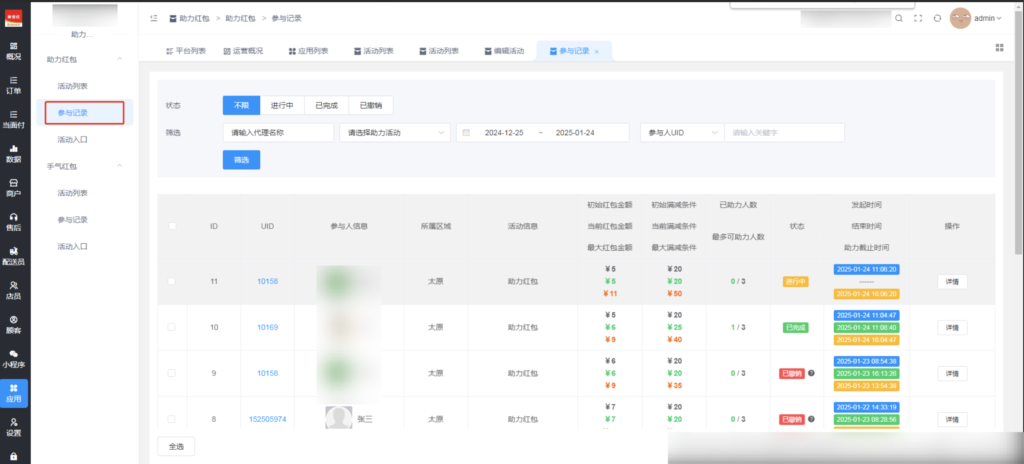Click 详情 button for row ID 10
The image size is (1024, 464).
click(x=952, y=327)
